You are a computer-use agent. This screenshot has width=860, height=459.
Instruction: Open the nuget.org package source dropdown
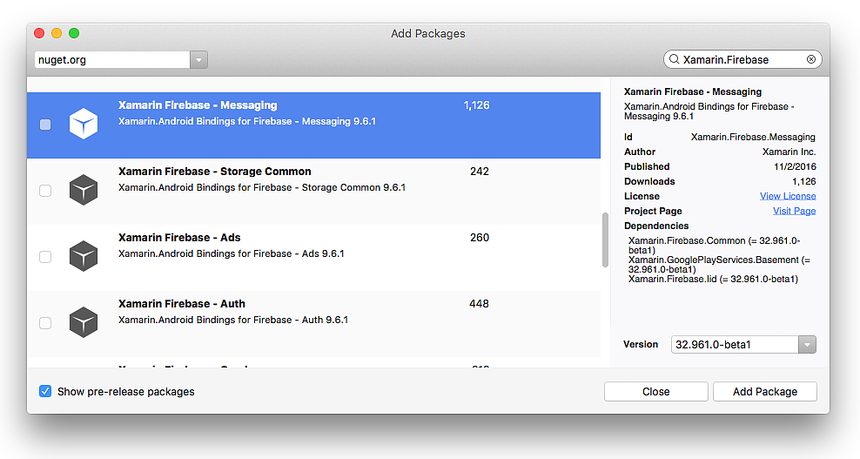coord(199,60)
